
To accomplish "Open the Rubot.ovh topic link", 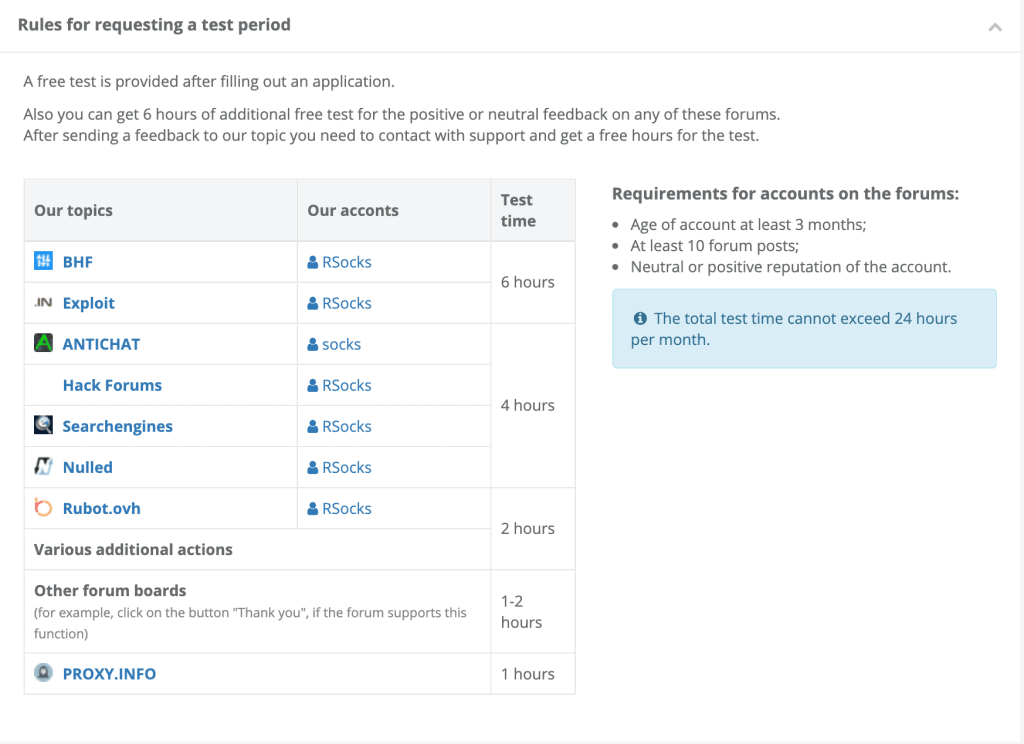I will coord(101,509).
